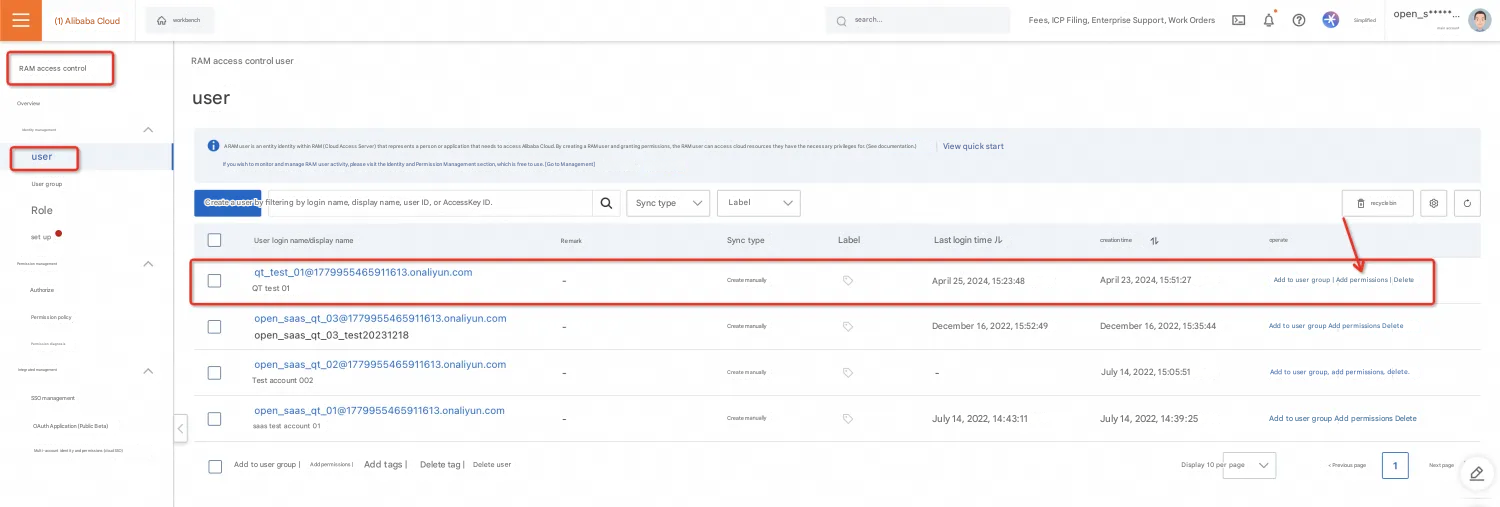Open the open_saas_qt_03 user link
Screen dimensions: 1500x507
[x=380, y=318]
